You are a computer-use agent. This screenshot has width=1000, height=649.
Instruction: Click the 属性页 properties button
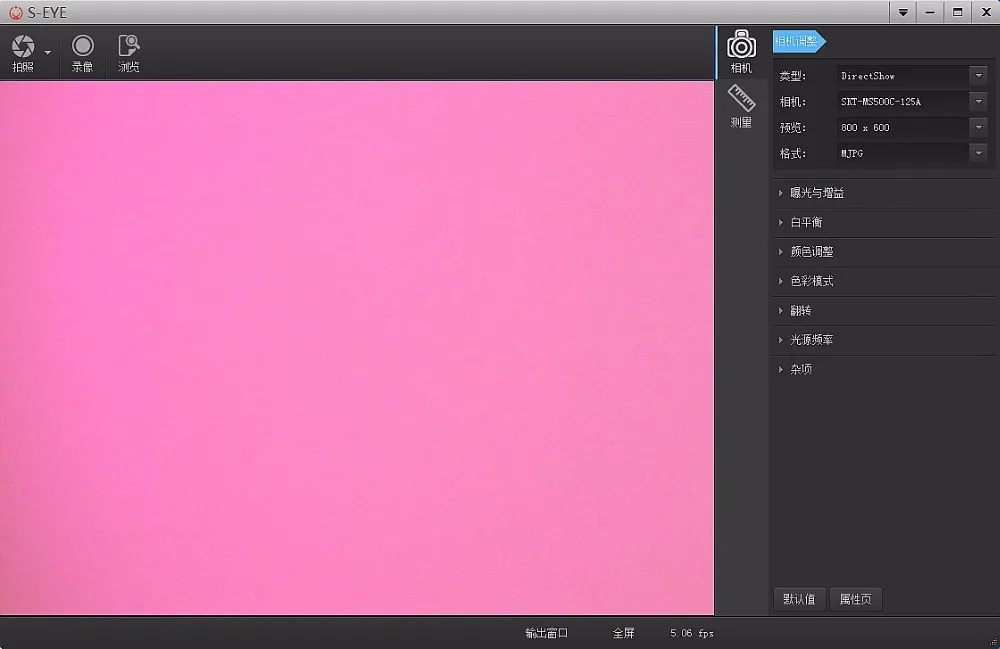(x=855, y=599)
